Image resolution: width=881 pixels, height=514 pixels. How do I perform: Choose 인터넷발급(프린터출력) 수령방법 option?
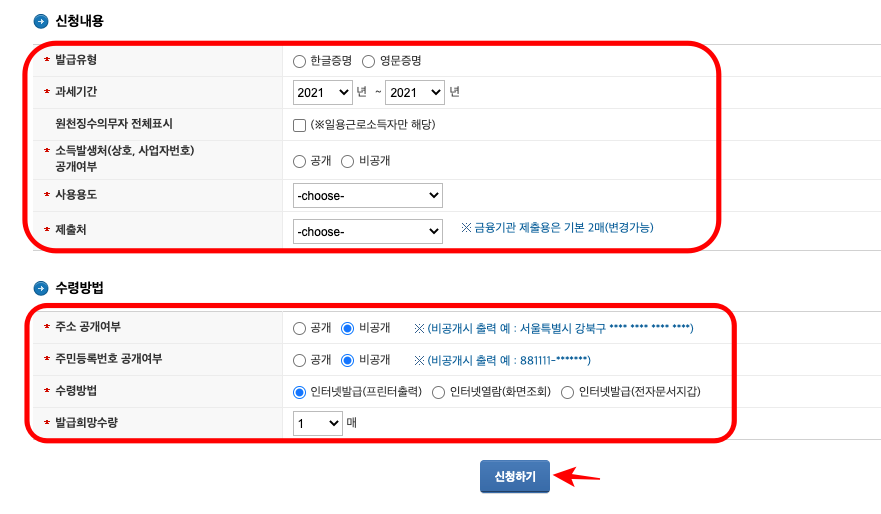tap(299, 393)
